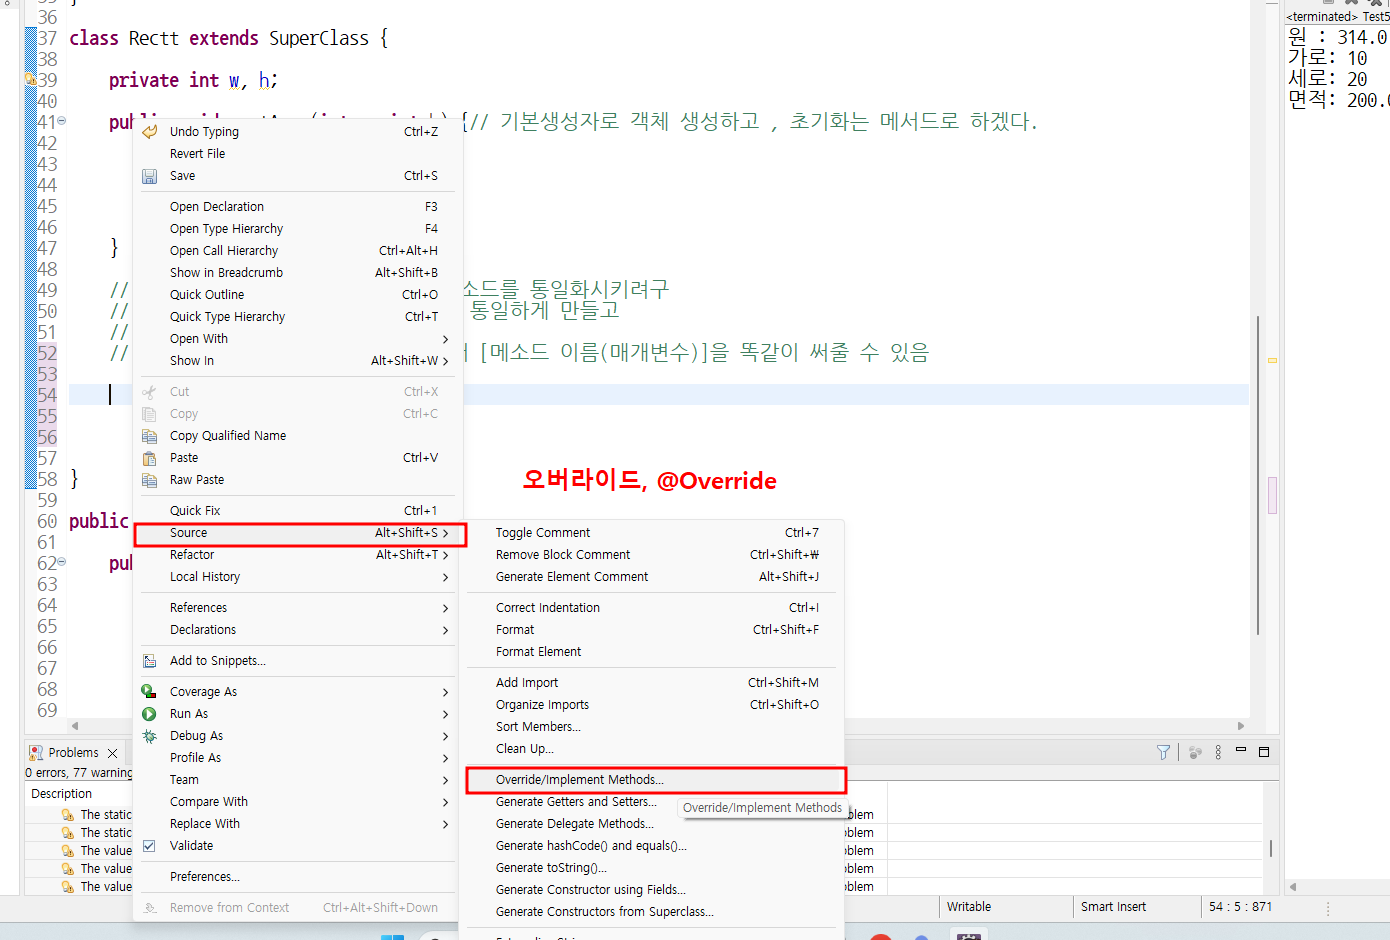Image resolution: width=1390 pixels, height=940 pixels.
Task: Expand the Show In submenu
Action: point(194,360)
